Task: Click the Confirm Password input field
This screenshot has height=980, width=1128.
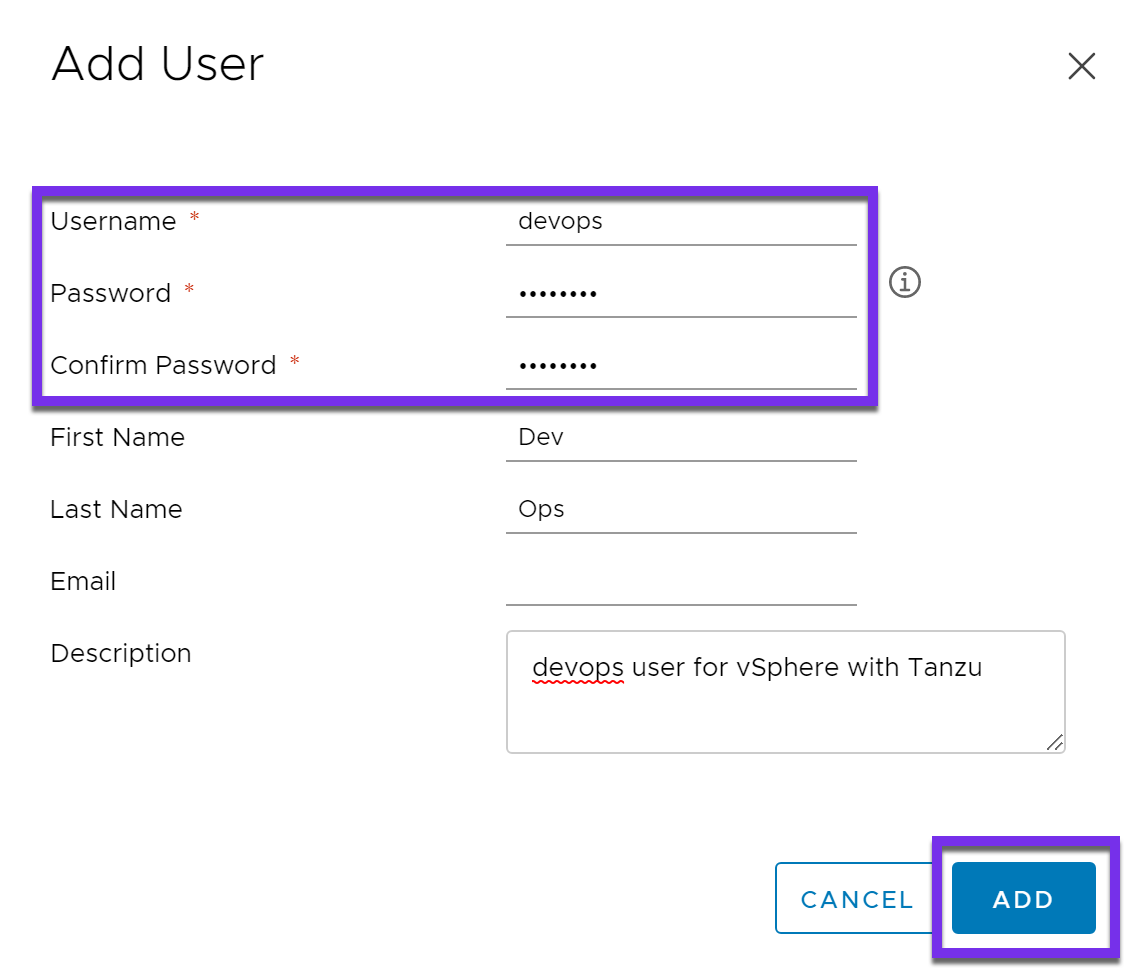Action: click(681, 364)
